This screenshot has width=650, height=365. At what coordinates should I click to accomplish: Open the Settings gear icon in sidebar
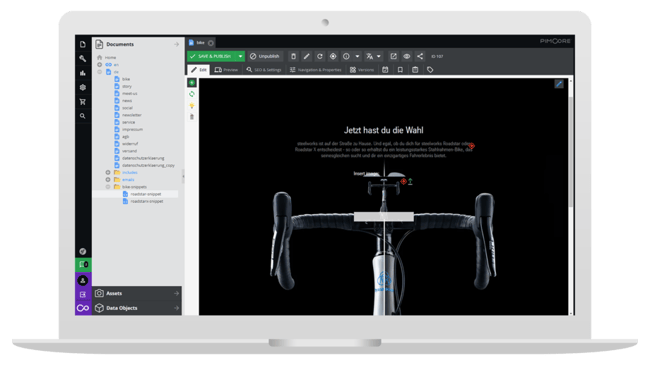point(82,87)
